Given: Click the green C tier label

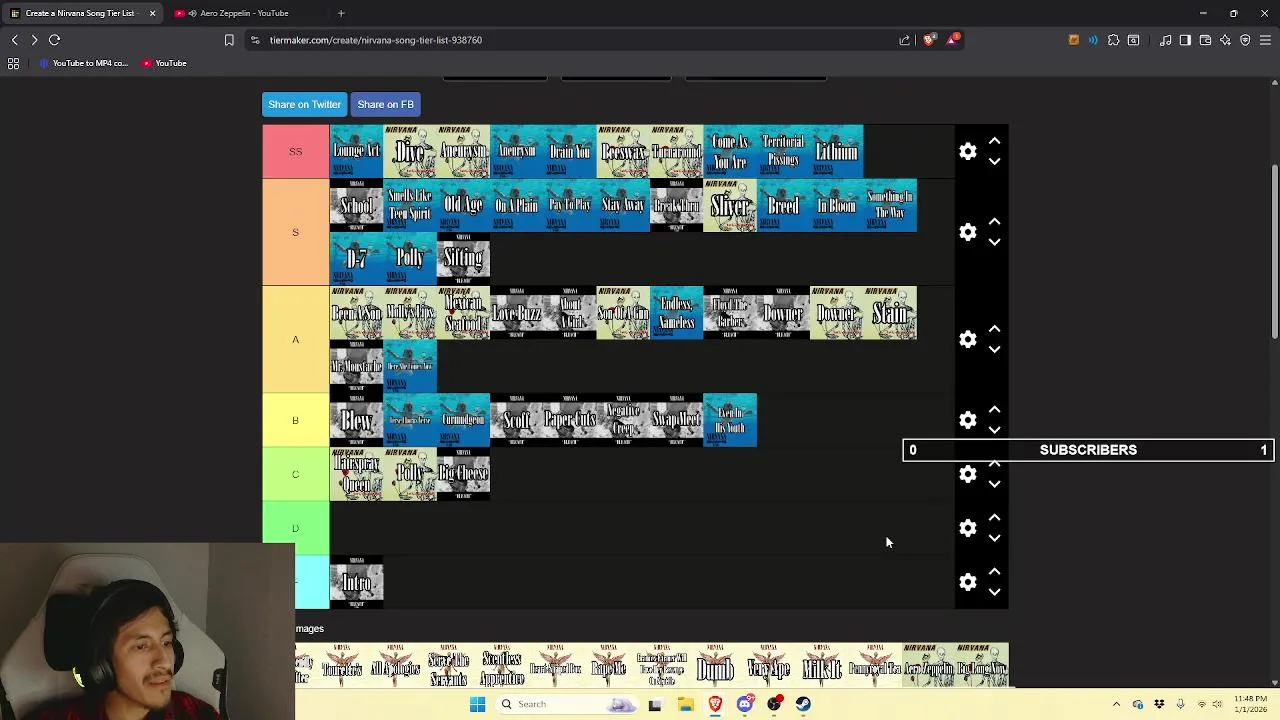Looking at the screenshot, I should [x=296, y=474].
